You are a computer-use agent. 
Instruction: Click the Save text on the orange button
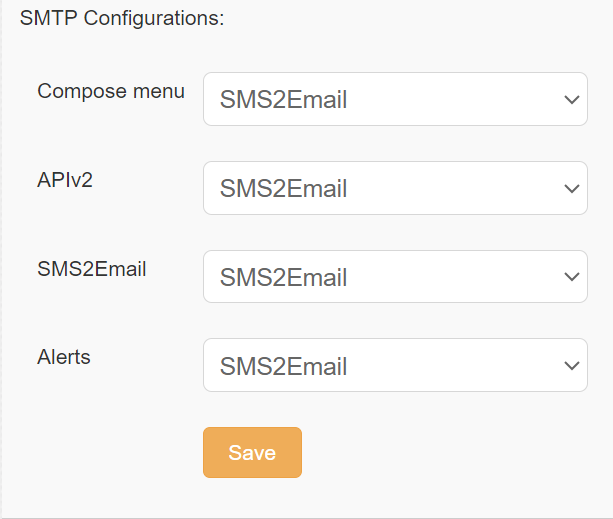click(x=252, y=453)
